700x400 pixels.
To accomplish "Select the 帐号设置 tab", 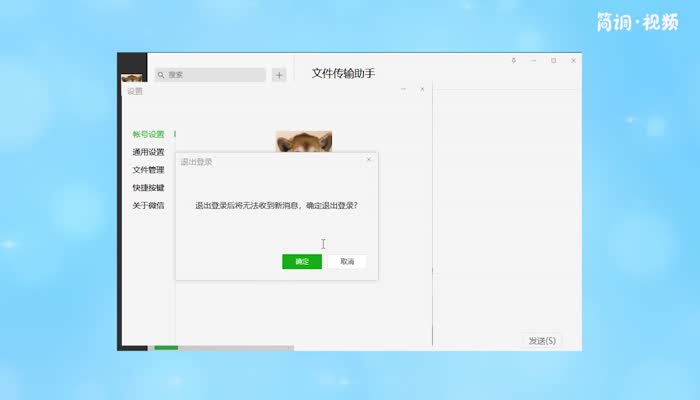I will point(148,134).
